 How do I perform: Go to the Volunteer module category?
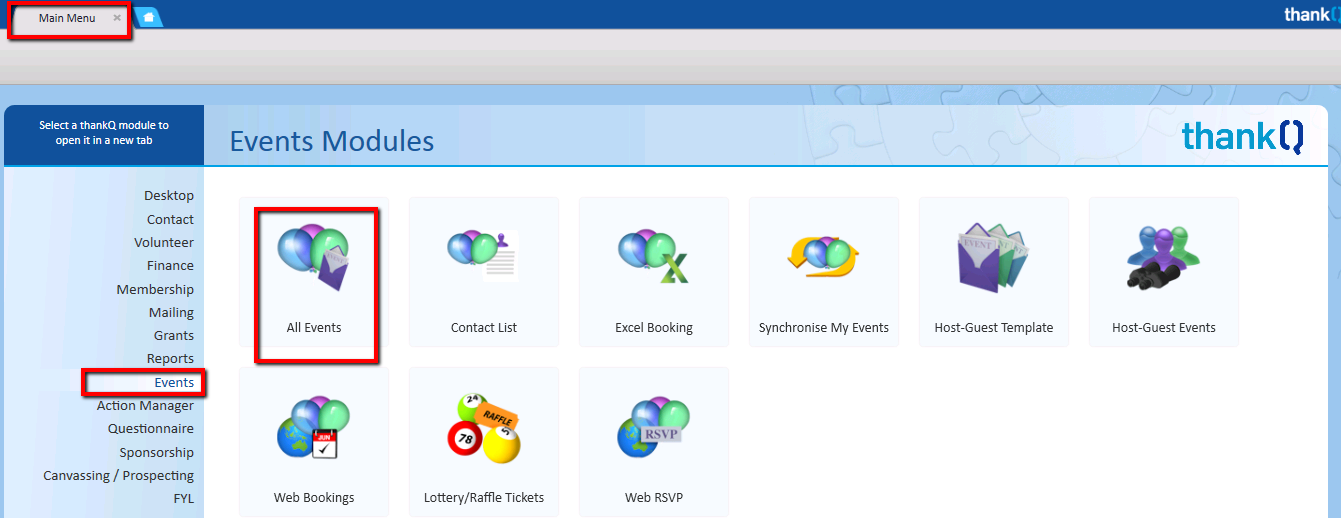tap(164, 242)
